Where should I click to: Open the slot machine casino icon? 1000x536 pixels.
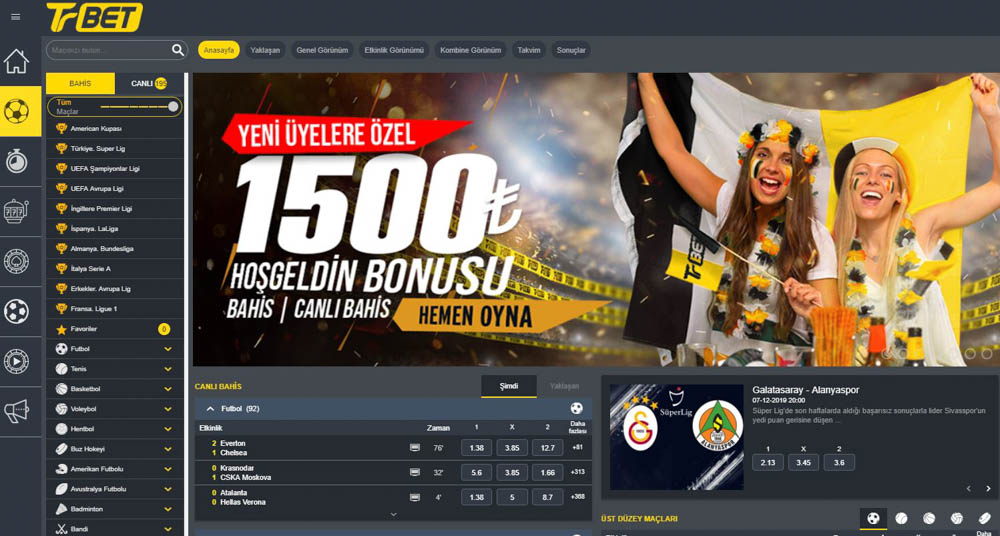(17, 211)
